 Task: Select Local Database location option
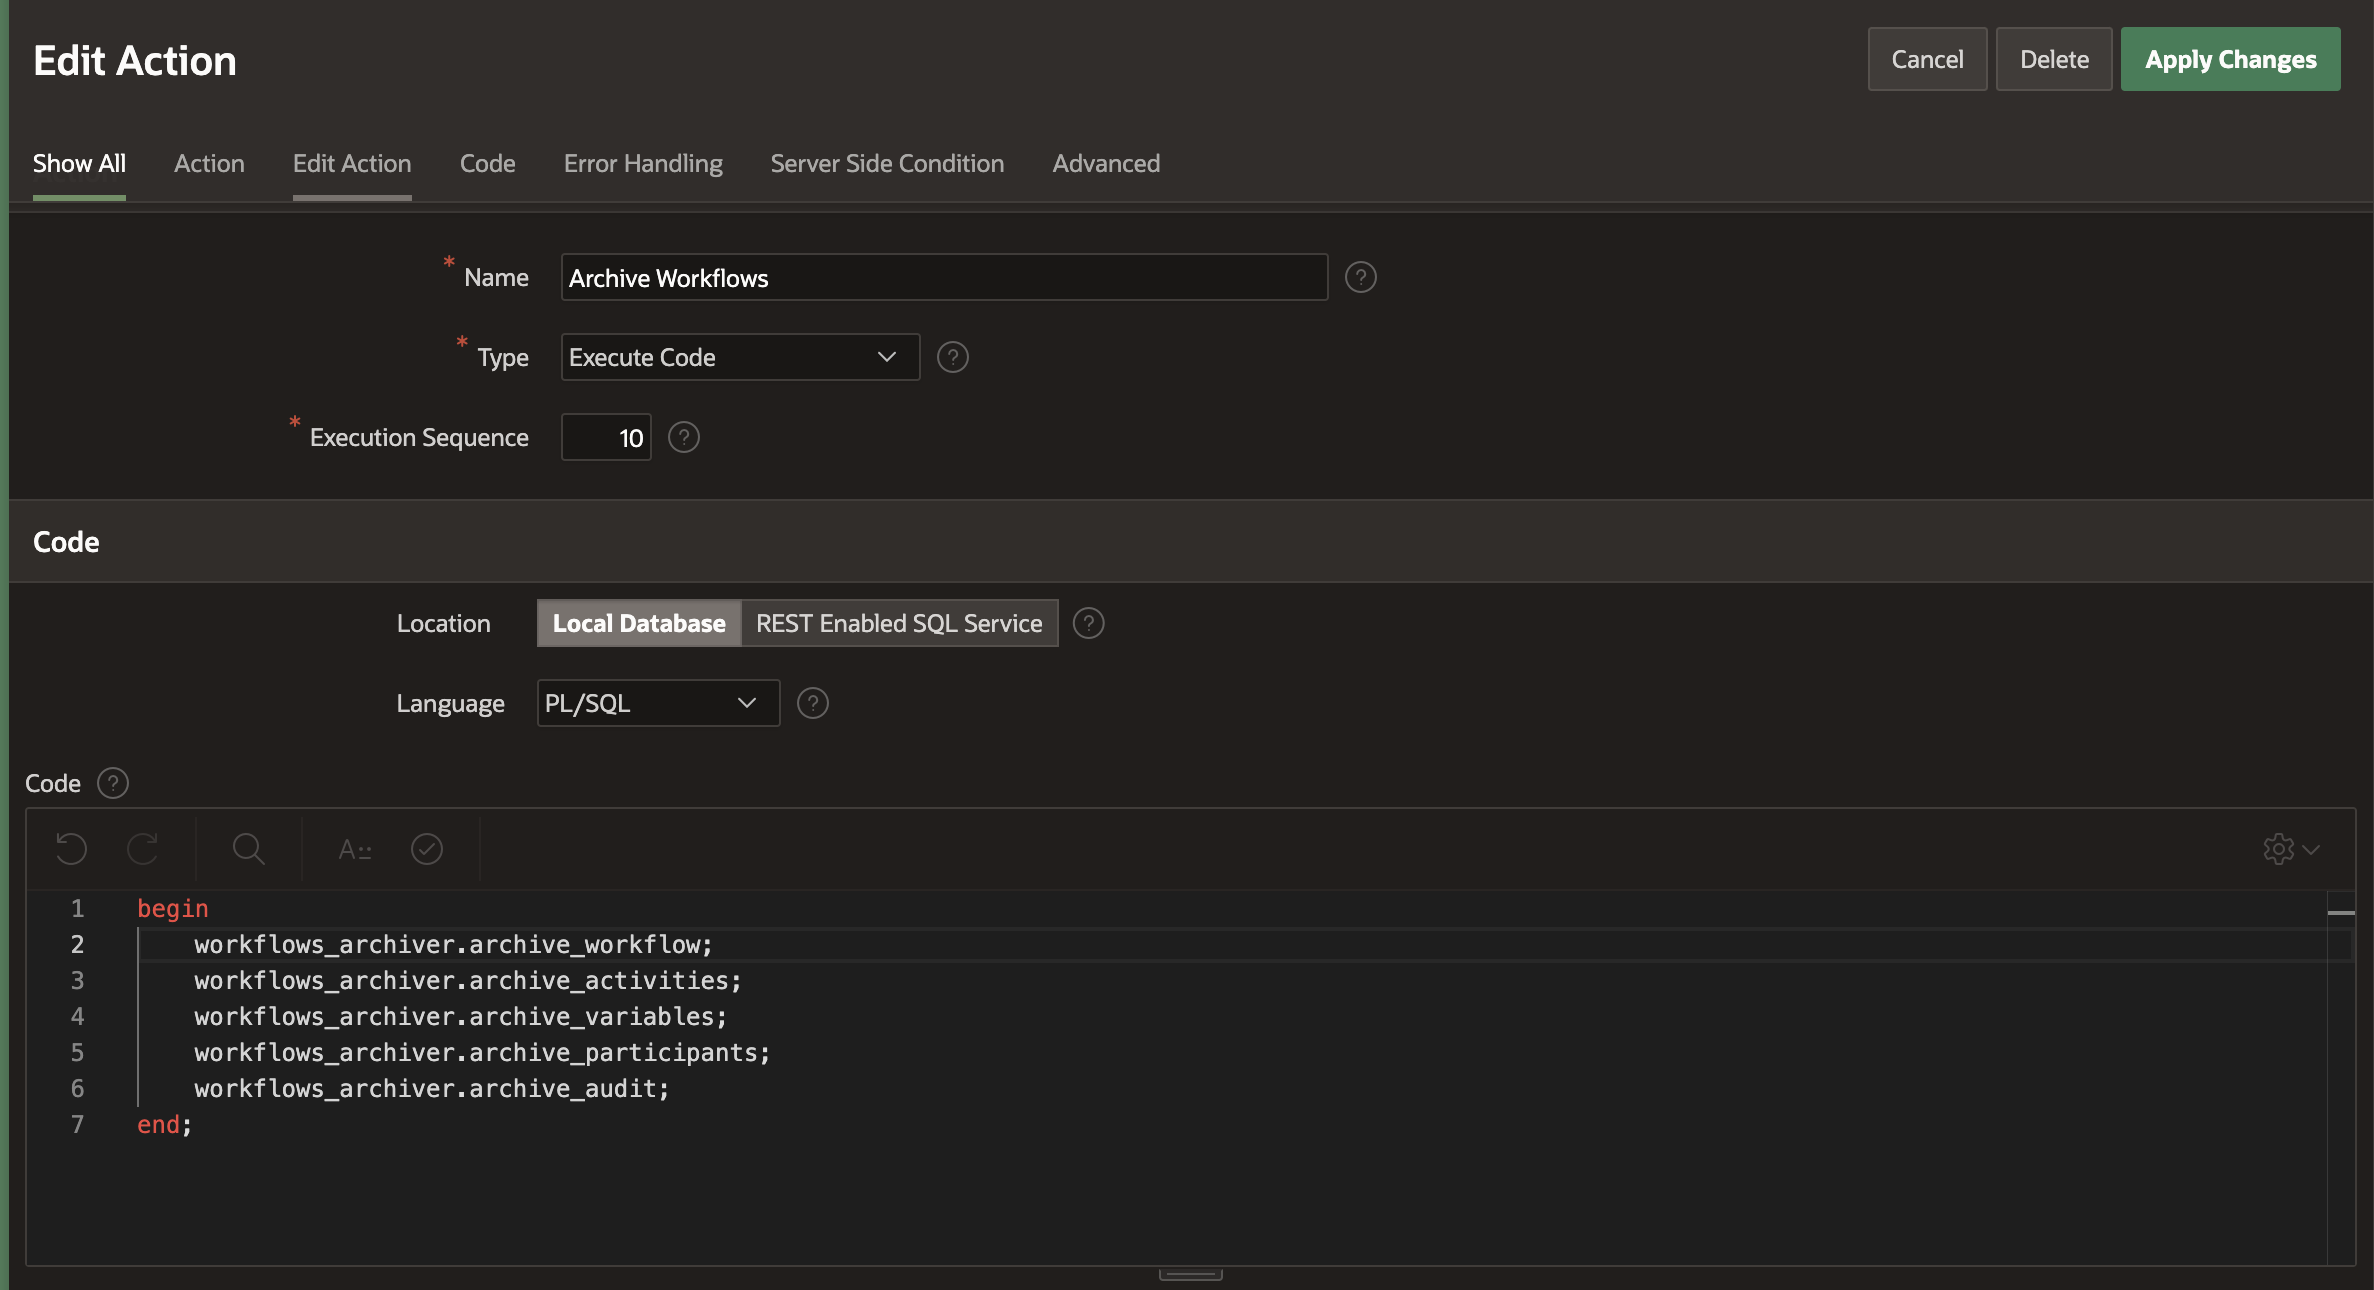pos(639,623)
